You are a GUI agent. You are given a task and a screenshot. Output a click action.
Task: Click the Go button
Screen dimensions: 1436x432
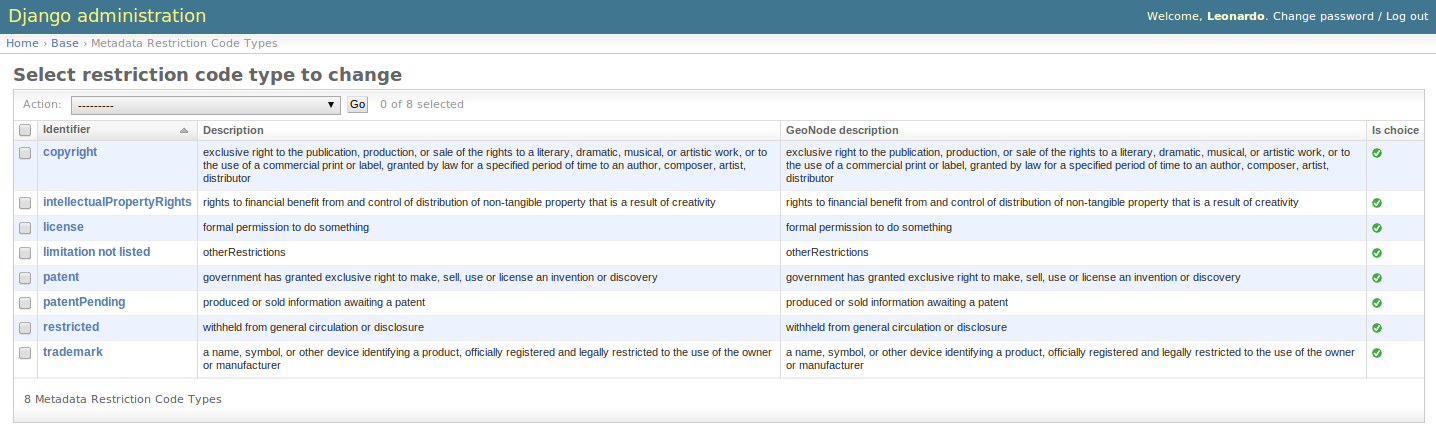(x=358, y=104)
